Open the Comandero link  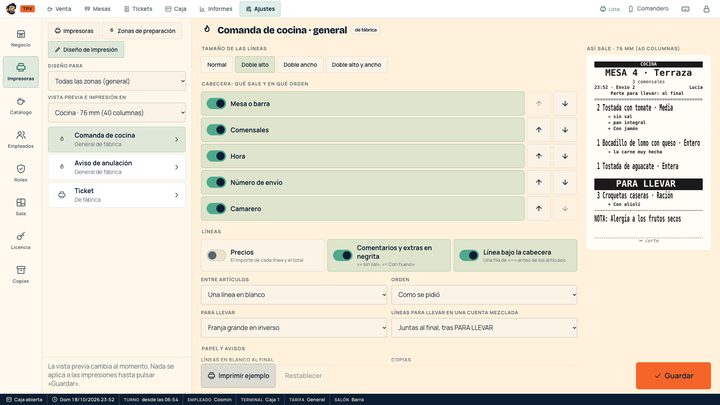tap(648, 9)
